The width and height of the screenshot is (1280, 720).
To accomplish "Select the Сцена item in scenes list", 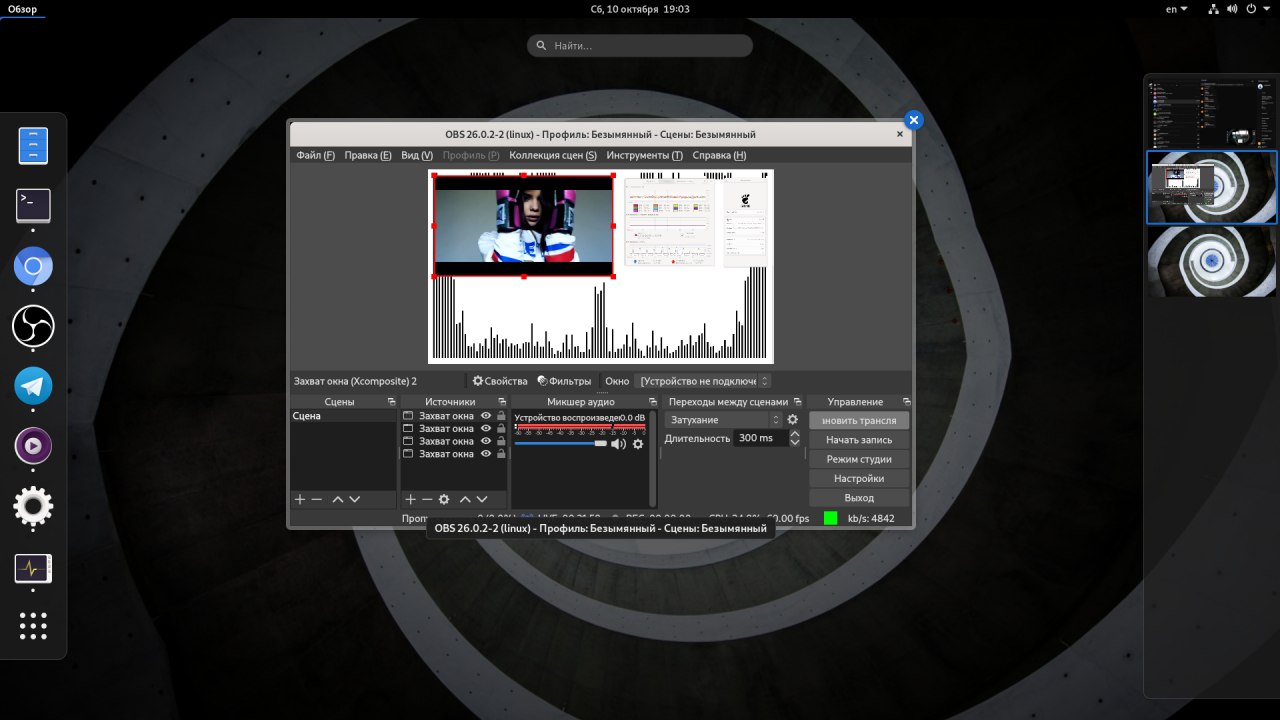I will coord(343,416).
